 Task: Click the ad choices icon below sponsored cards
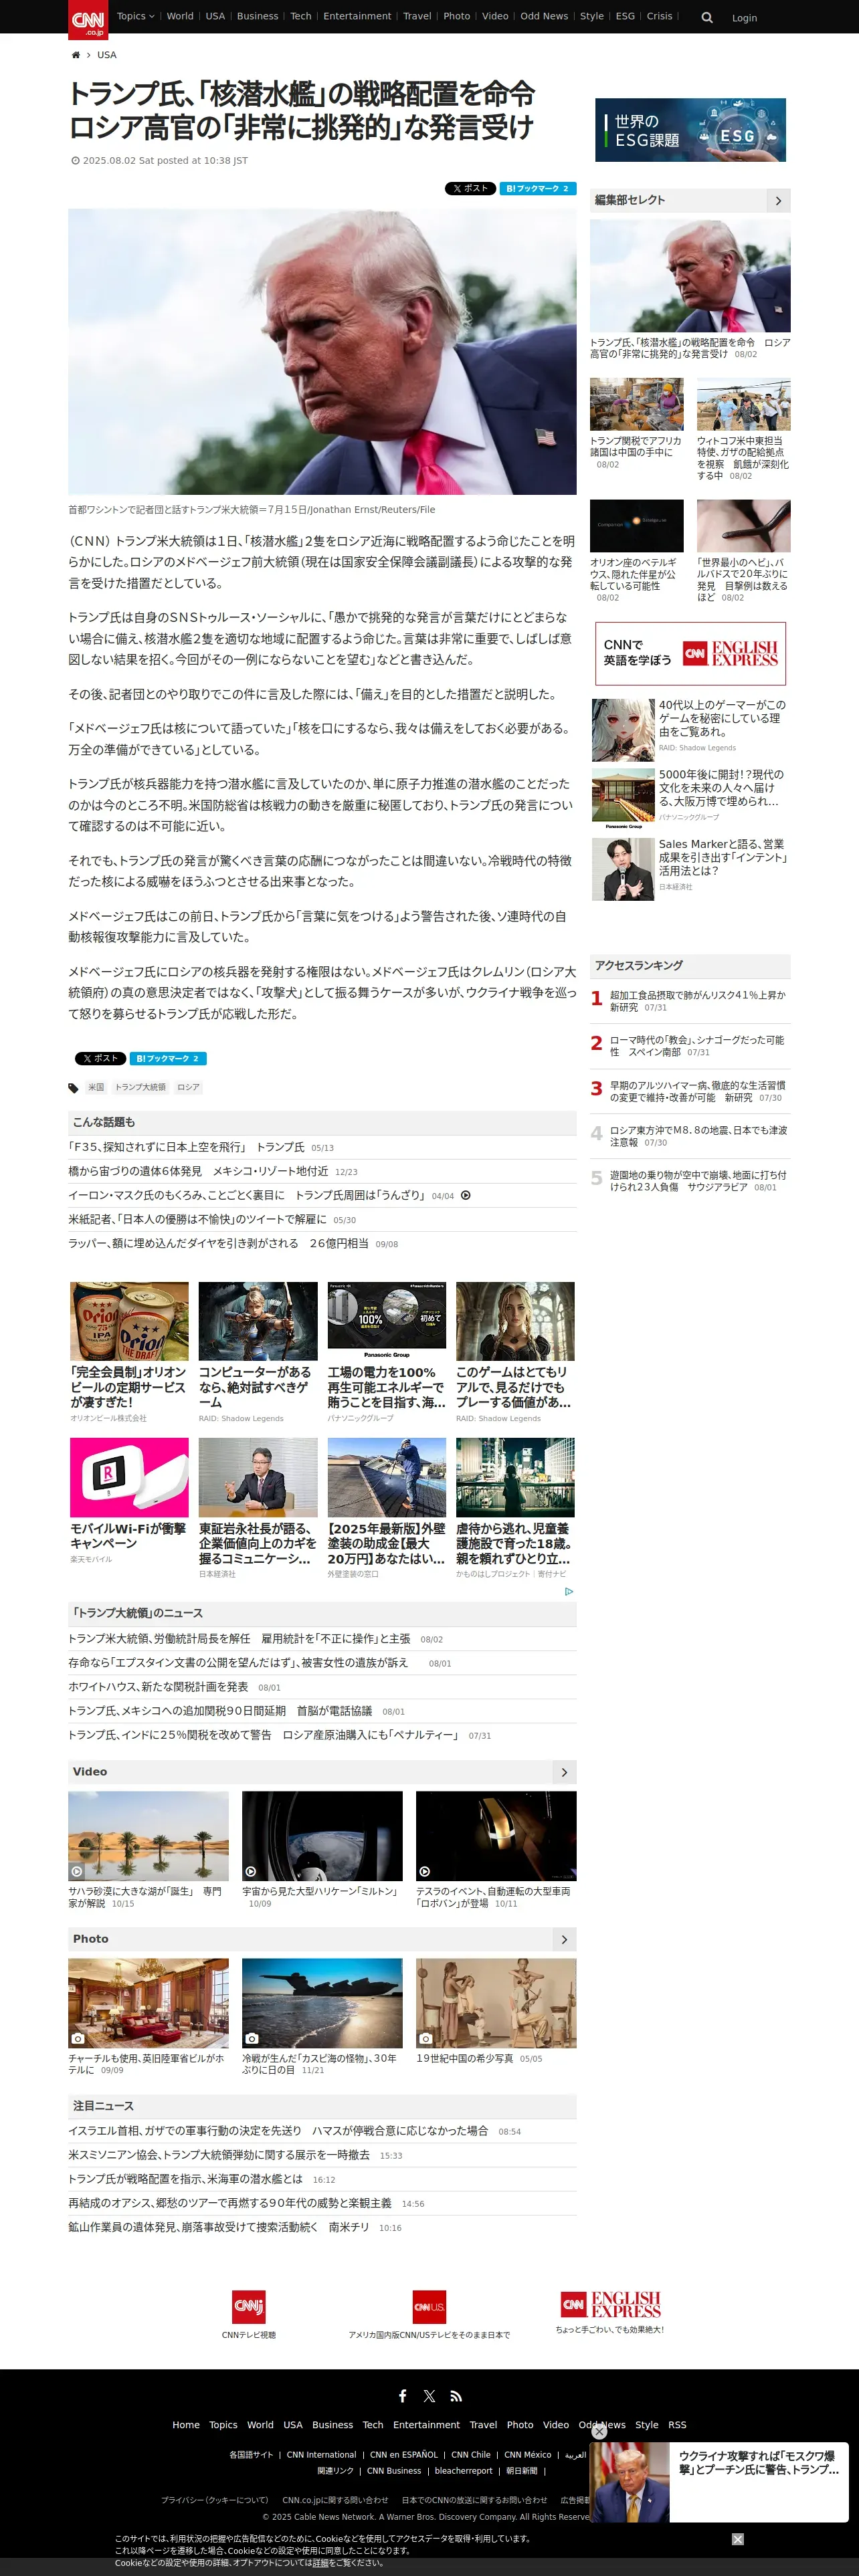(x=569, y=1591)
